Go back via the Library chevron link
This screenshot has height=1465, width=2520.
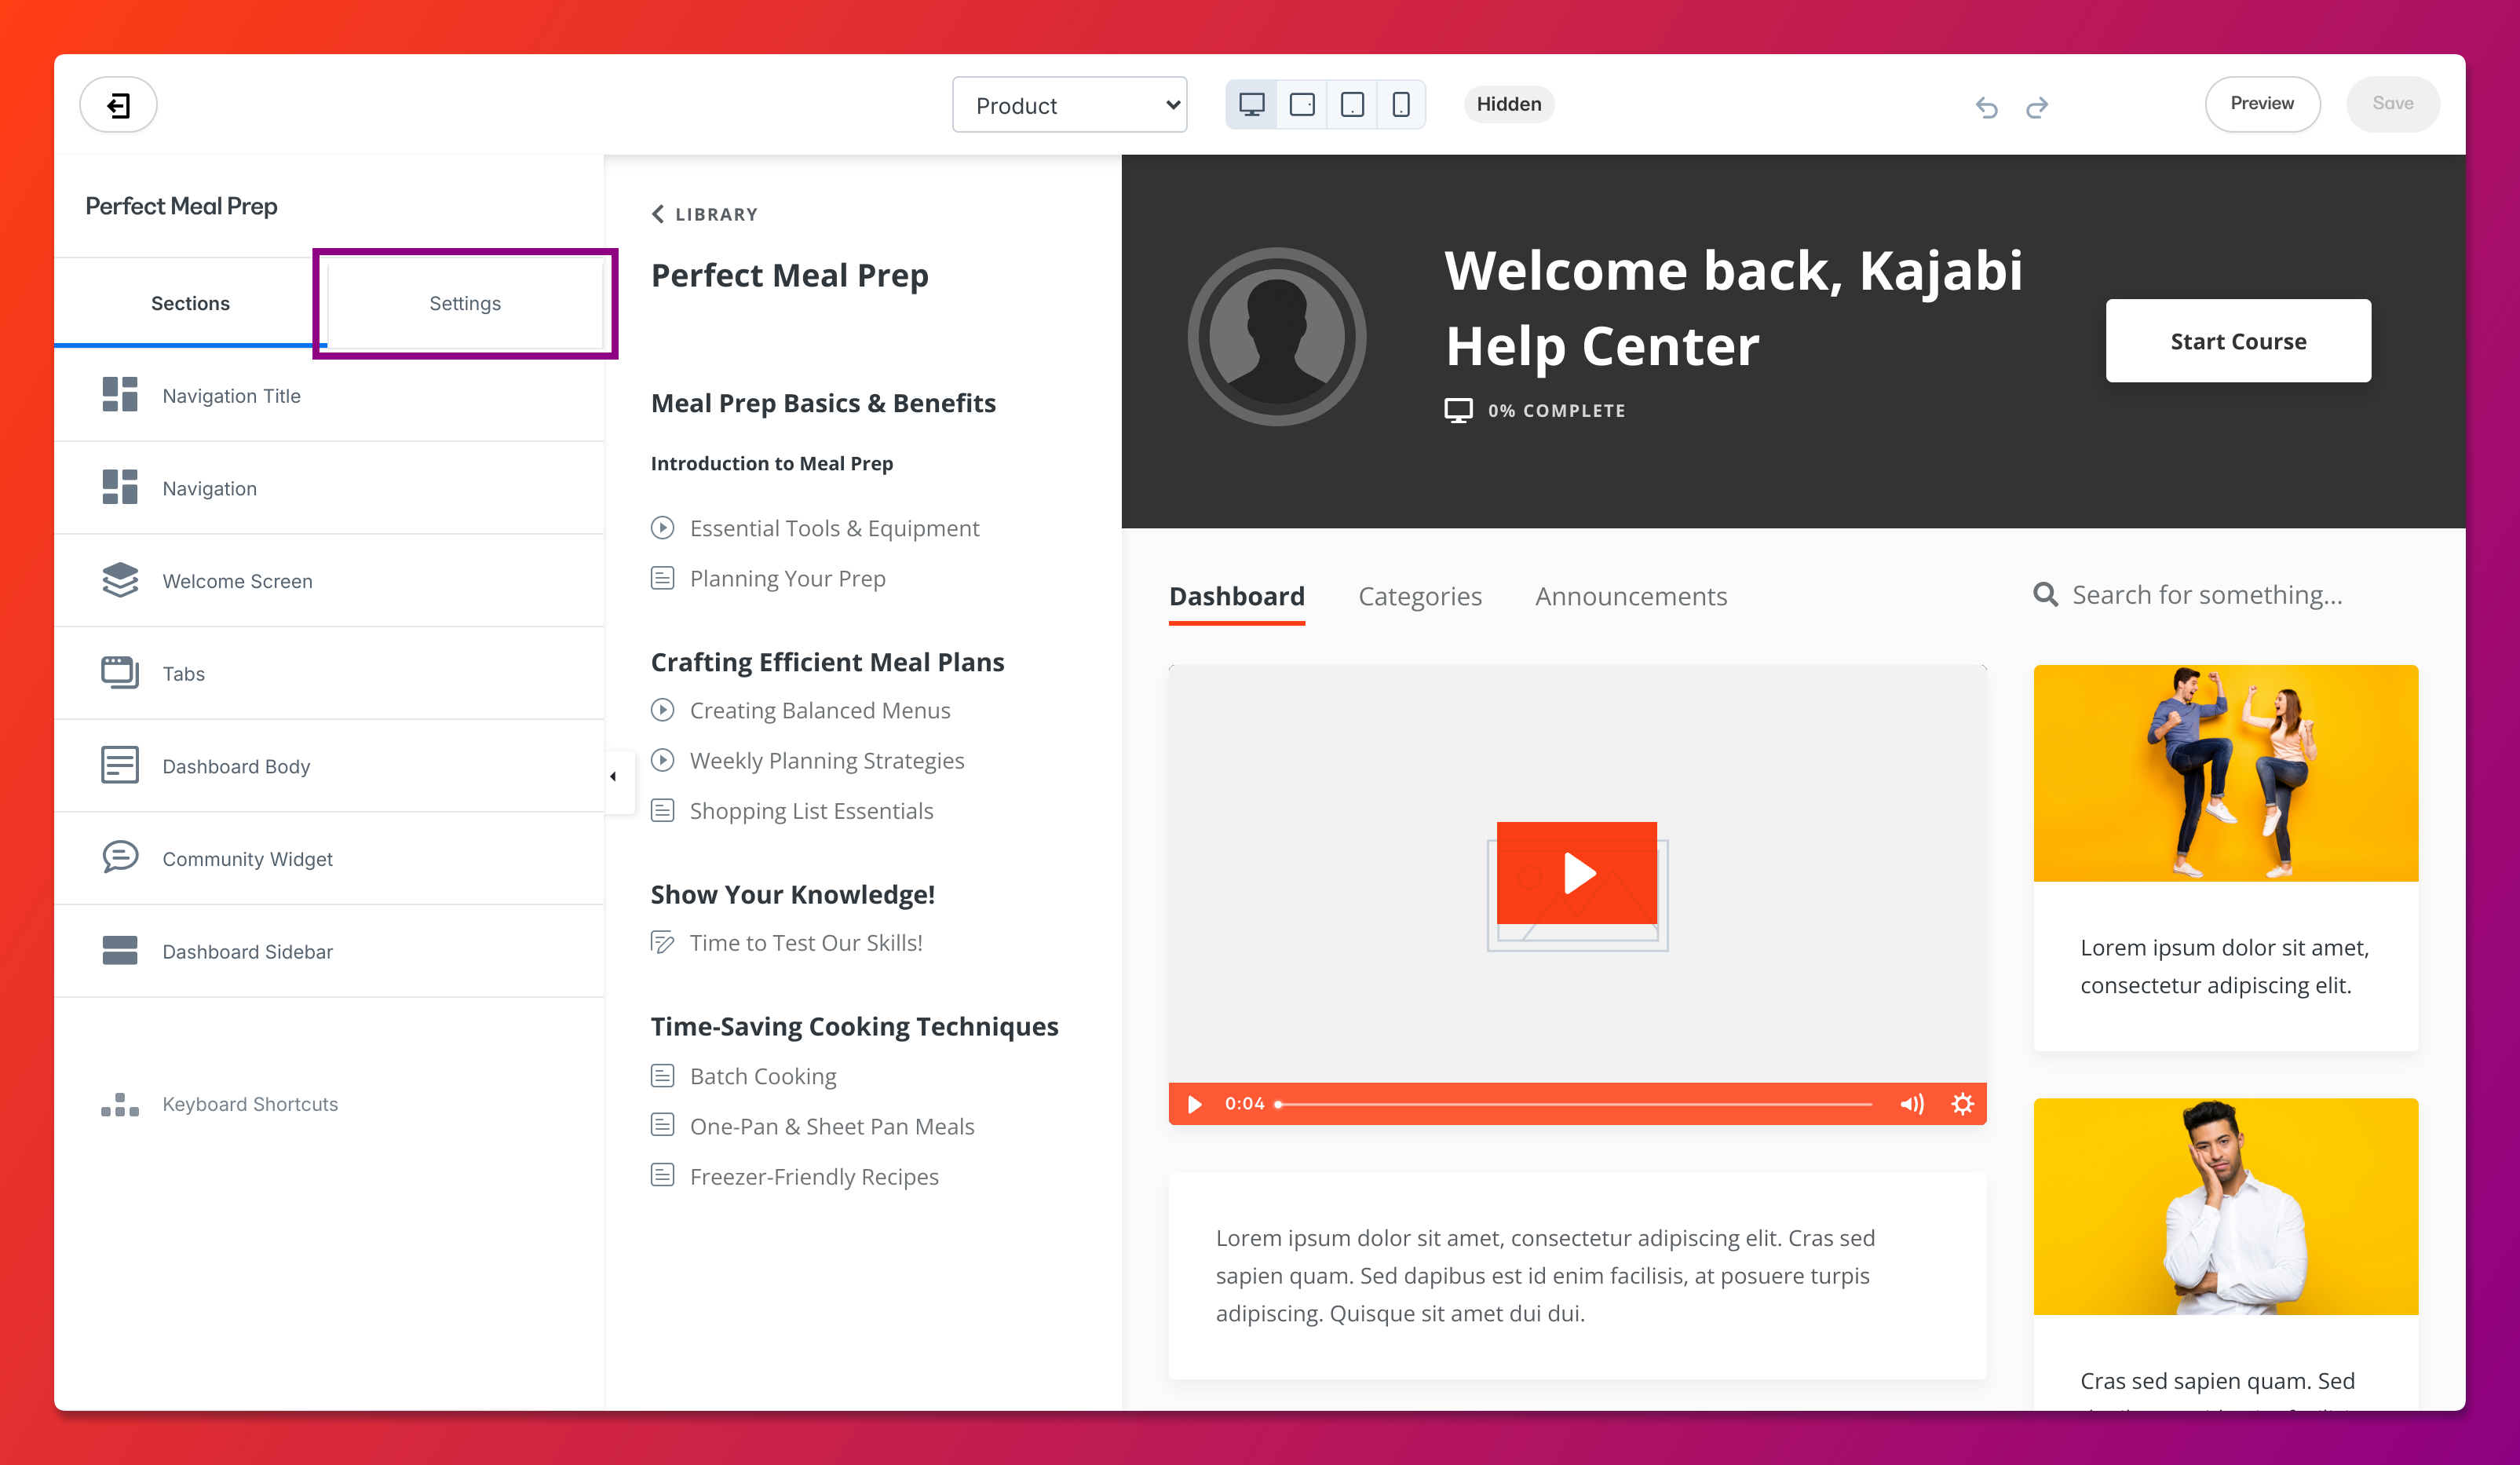pyautogui.click(x=704, y=214)
